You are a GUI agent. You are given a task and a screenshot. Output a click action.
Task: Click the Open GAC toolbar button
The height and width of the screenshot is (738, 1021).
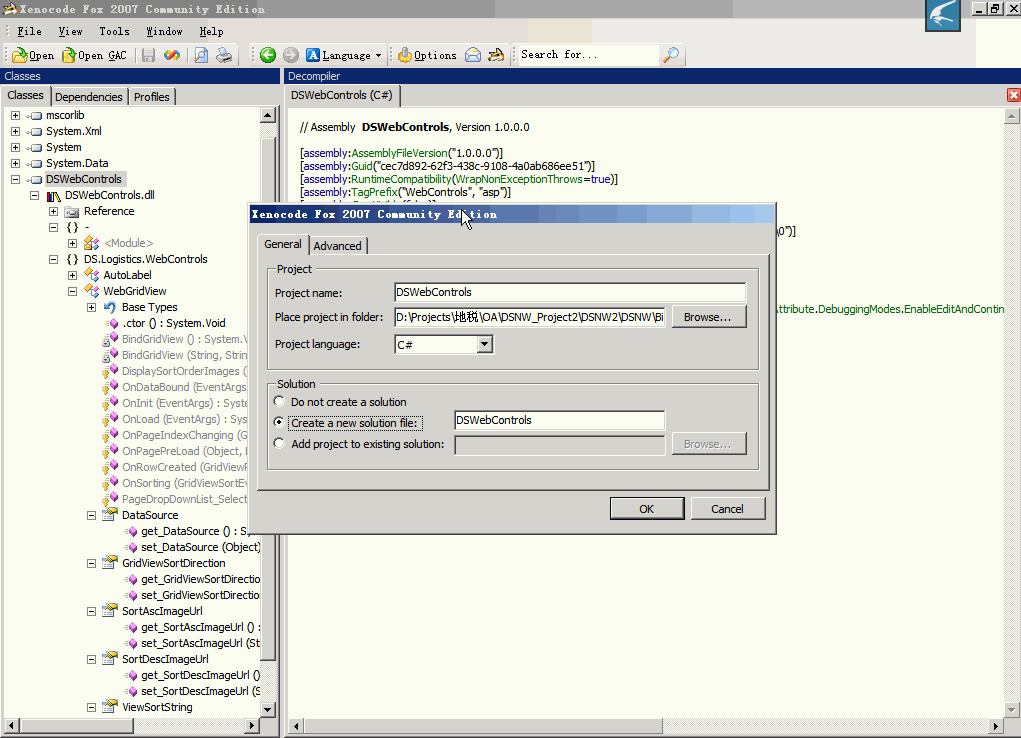[94, 55]
